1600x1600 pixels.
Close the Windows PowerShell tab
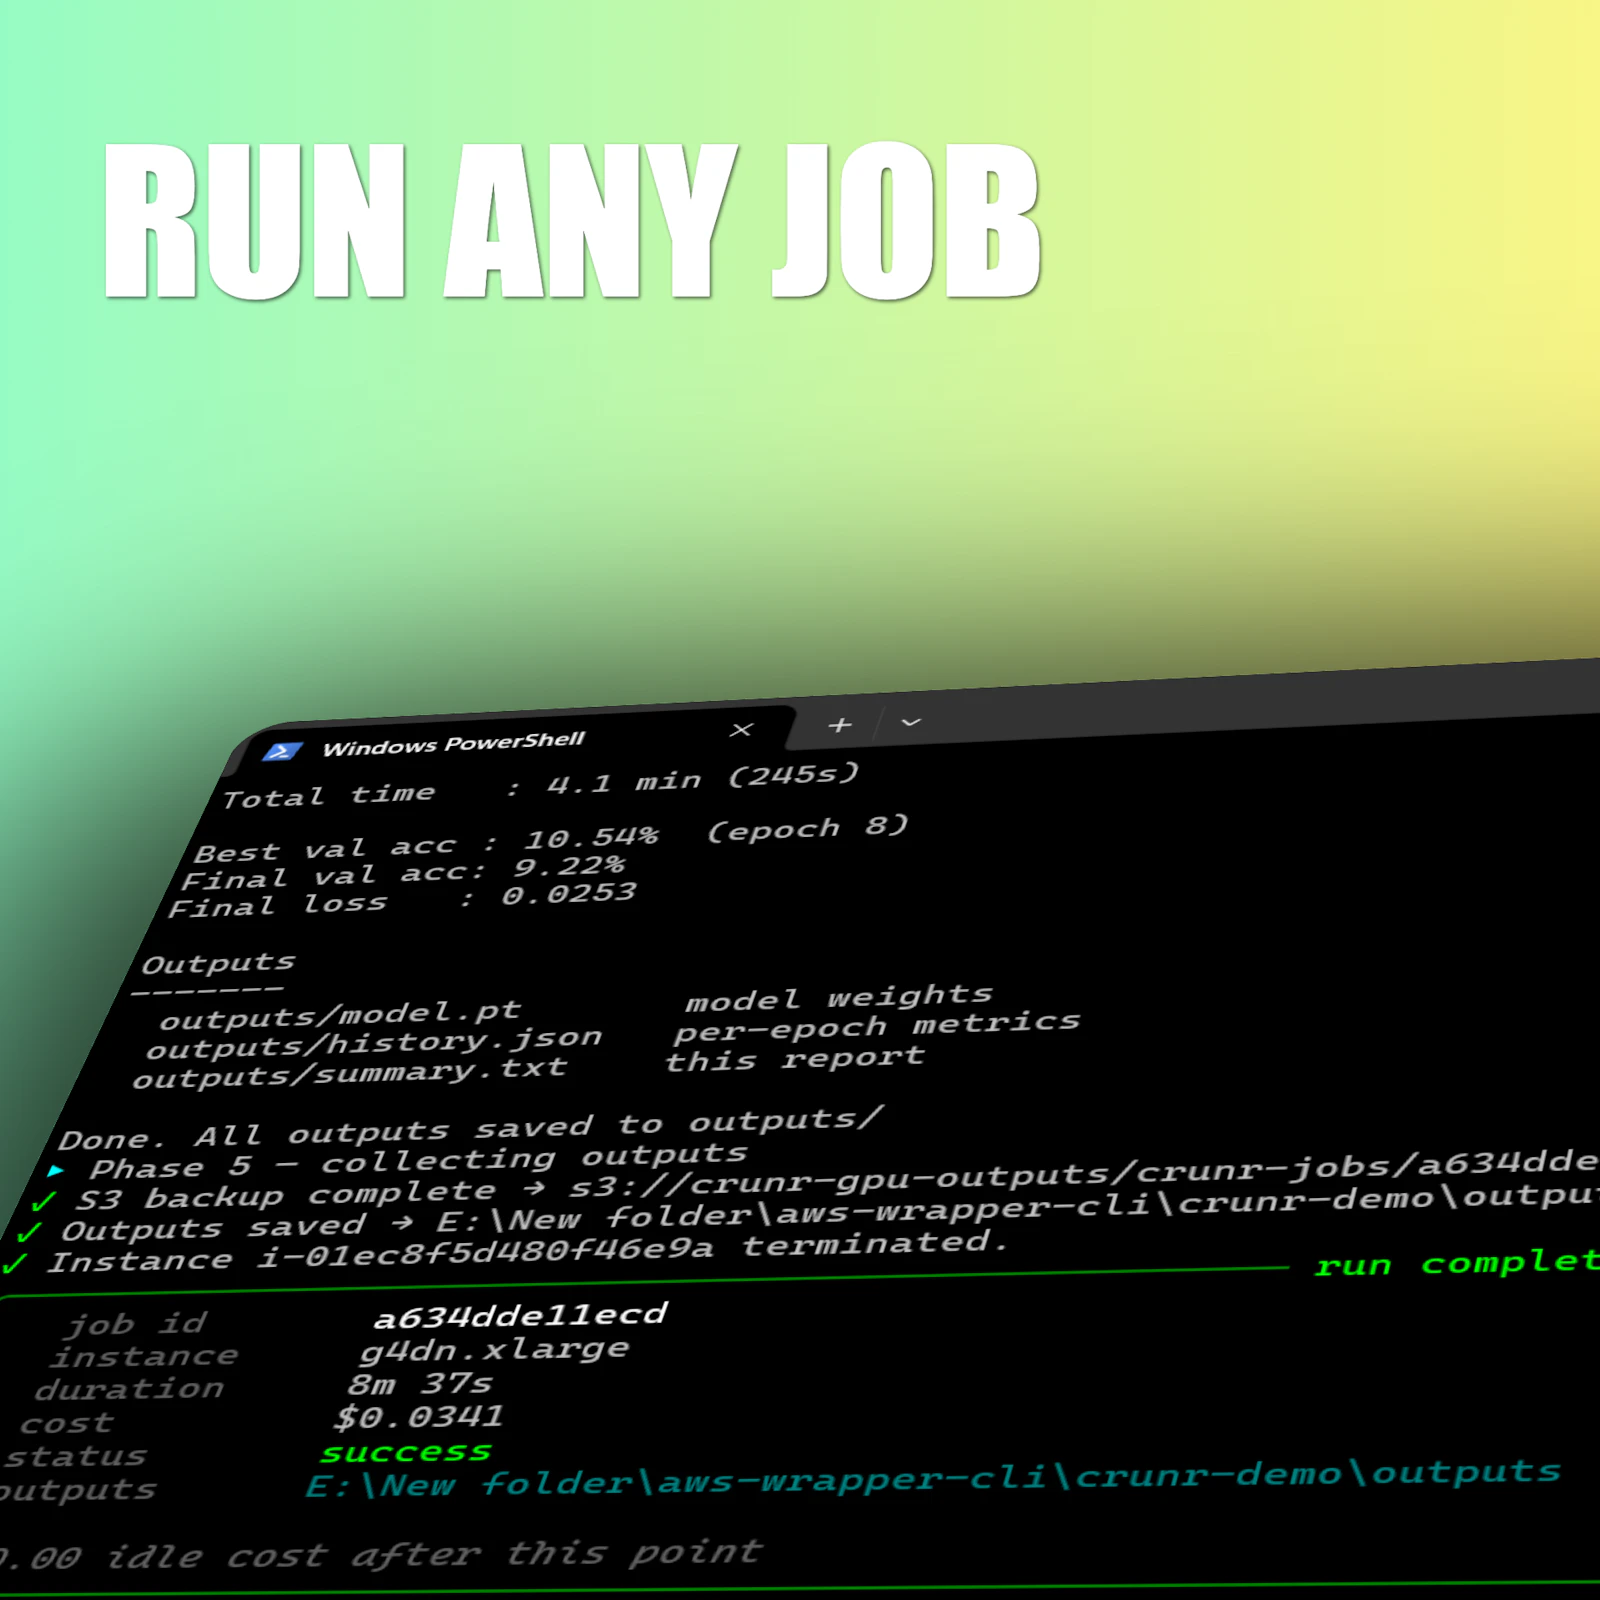(741, 729)
